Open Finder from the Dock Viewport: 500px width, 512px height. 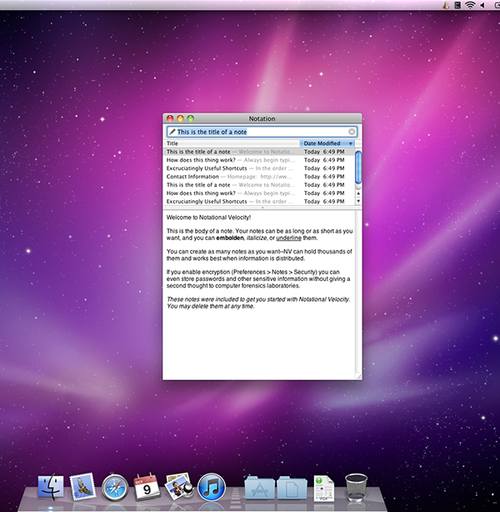[x=51, y=487]
